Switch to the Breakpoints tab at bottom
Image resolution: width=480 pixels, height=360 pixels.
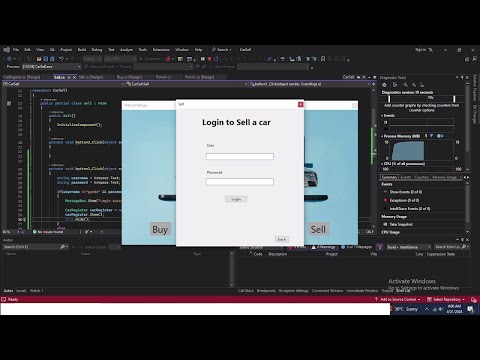pos(266,291)
